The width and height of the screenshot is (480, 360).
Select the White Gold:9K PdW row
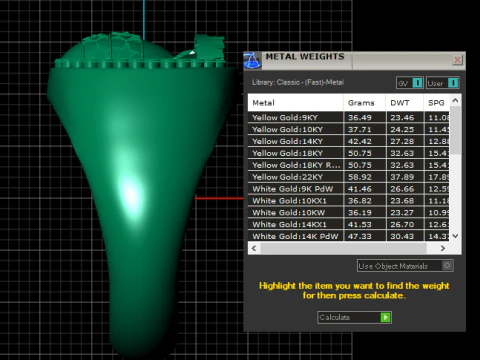click(349, 189)
